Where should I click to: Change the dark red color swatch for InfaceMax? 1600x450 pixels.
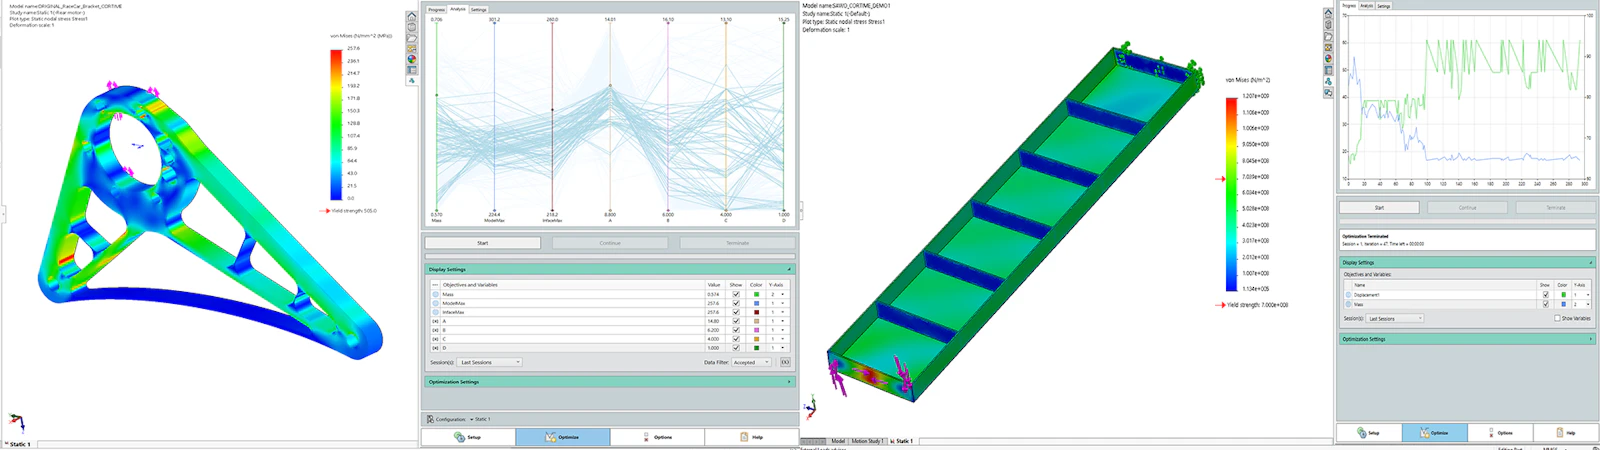[757, 312]
